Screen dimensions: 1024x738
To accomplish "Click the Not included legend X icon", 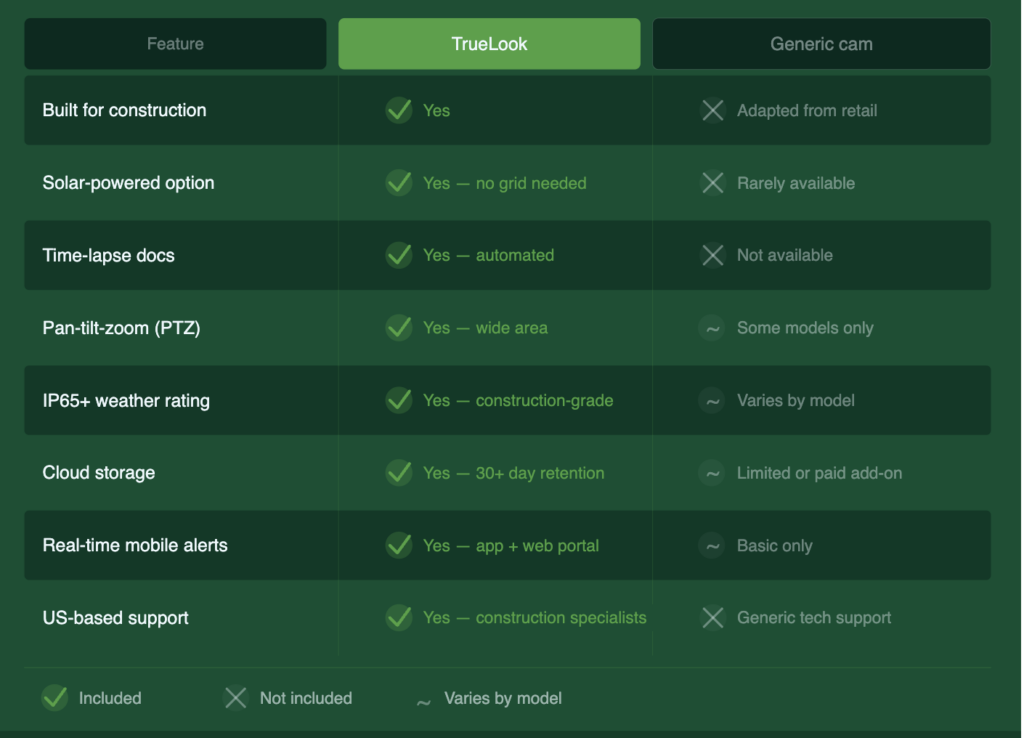I will point(236,698).
